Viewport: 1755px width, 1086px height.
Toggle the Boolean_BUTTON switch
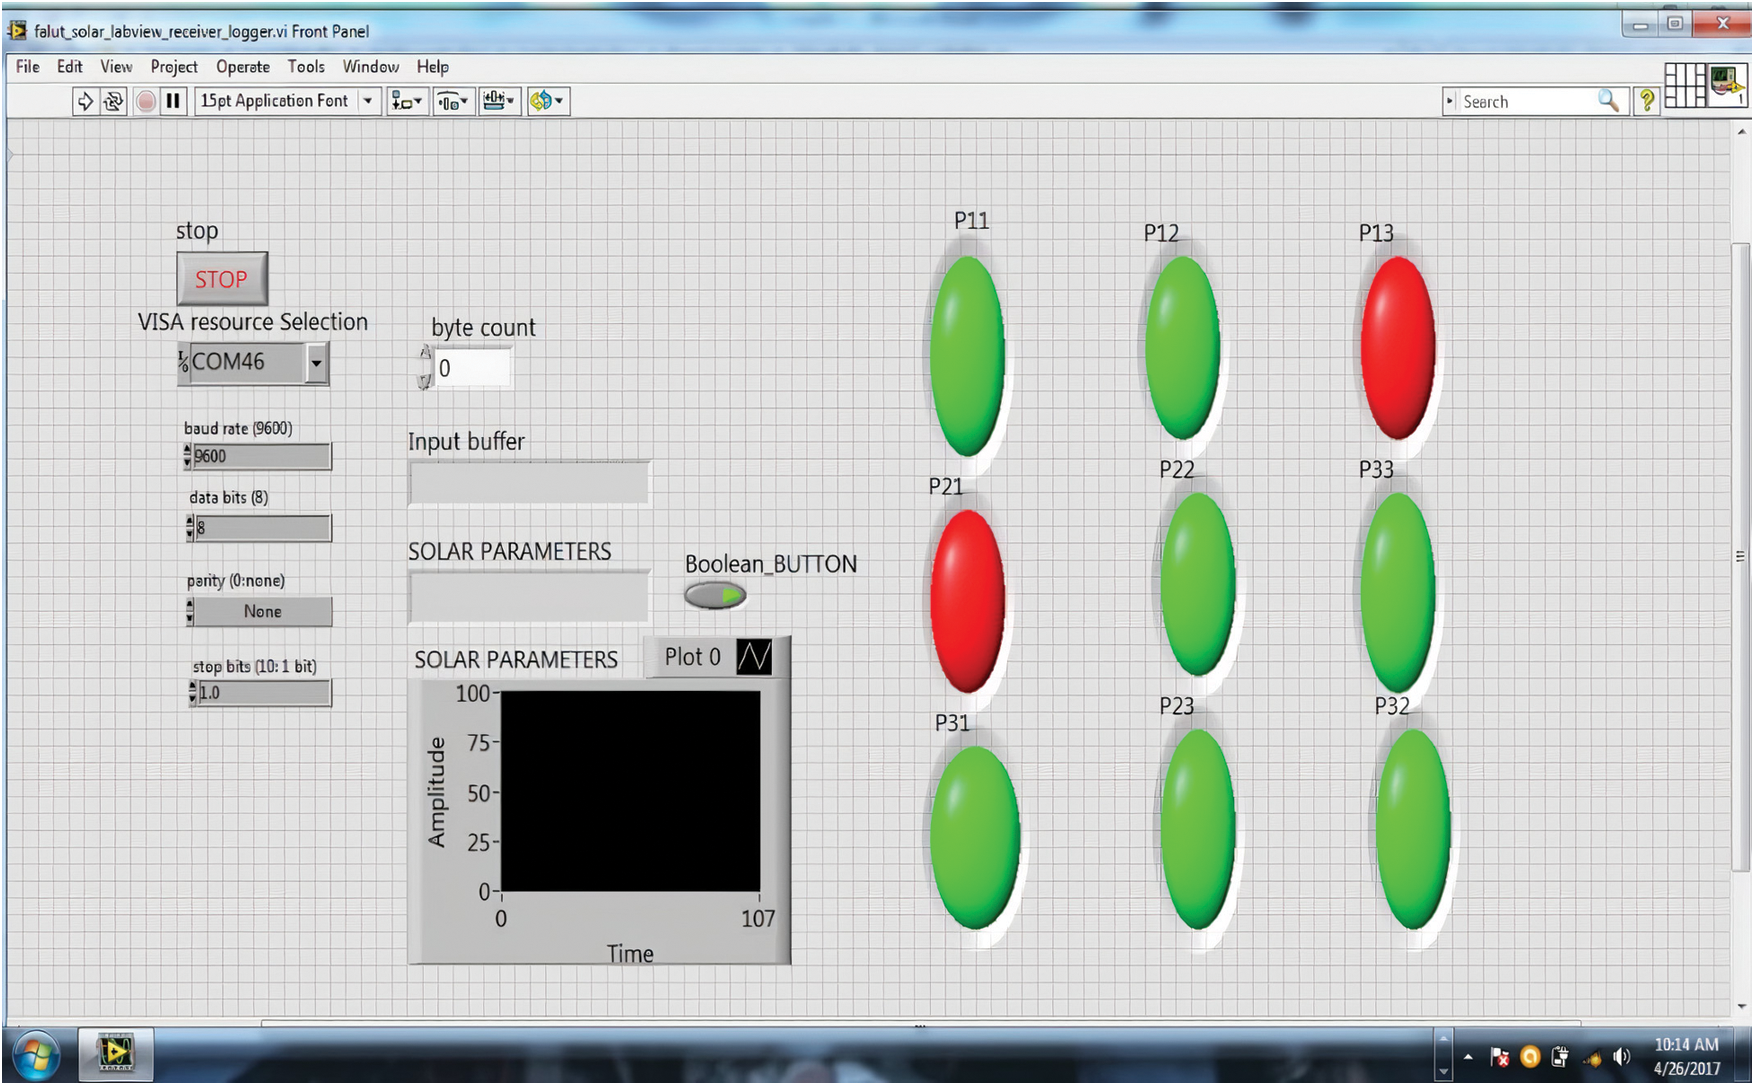(x=715, y=596)
